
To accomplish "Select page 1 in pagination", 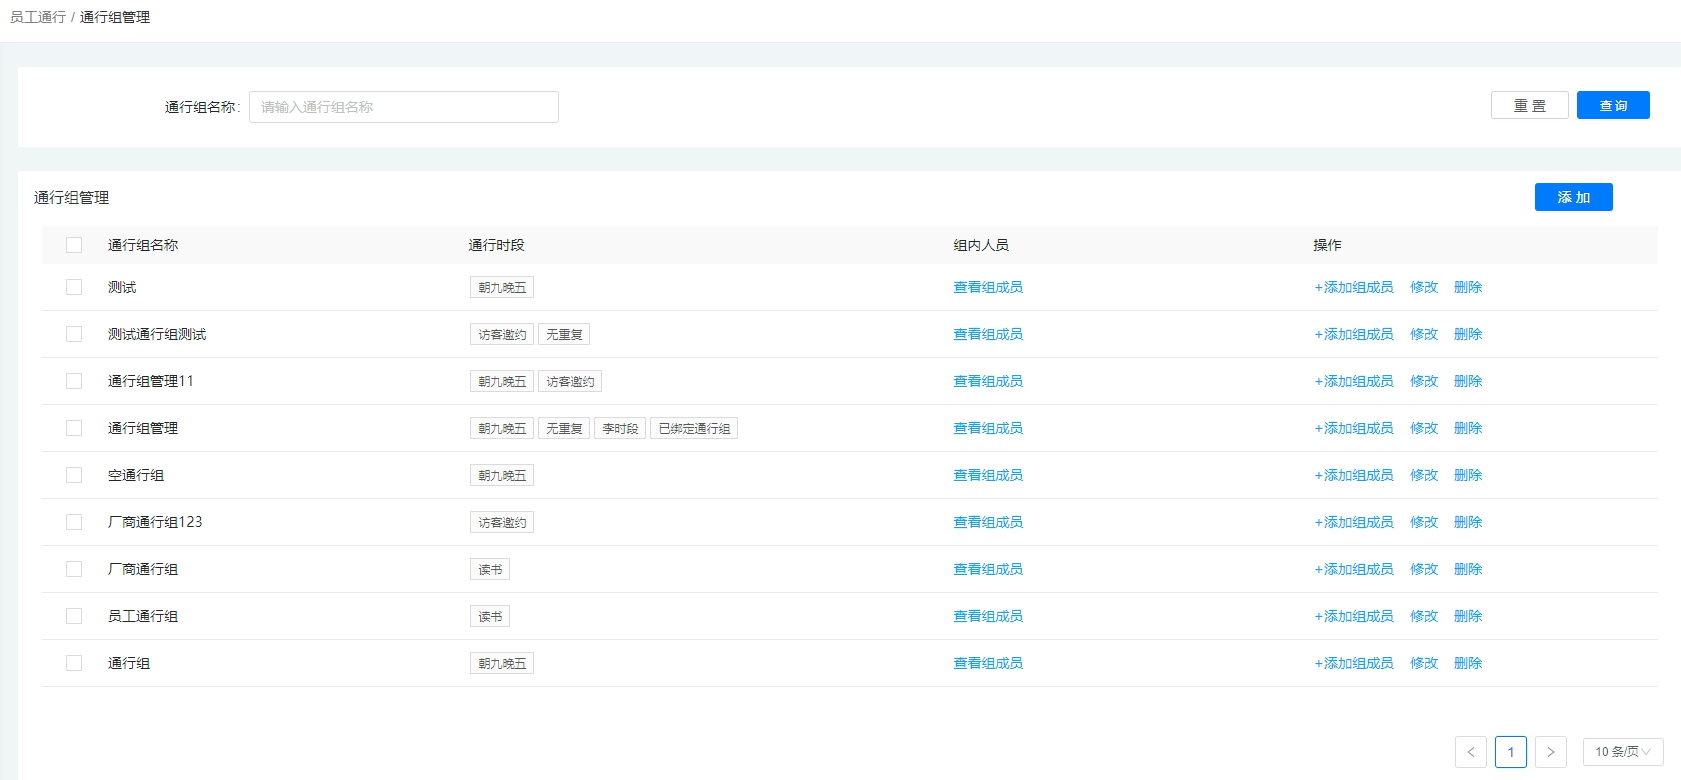I will (1510, 752).
